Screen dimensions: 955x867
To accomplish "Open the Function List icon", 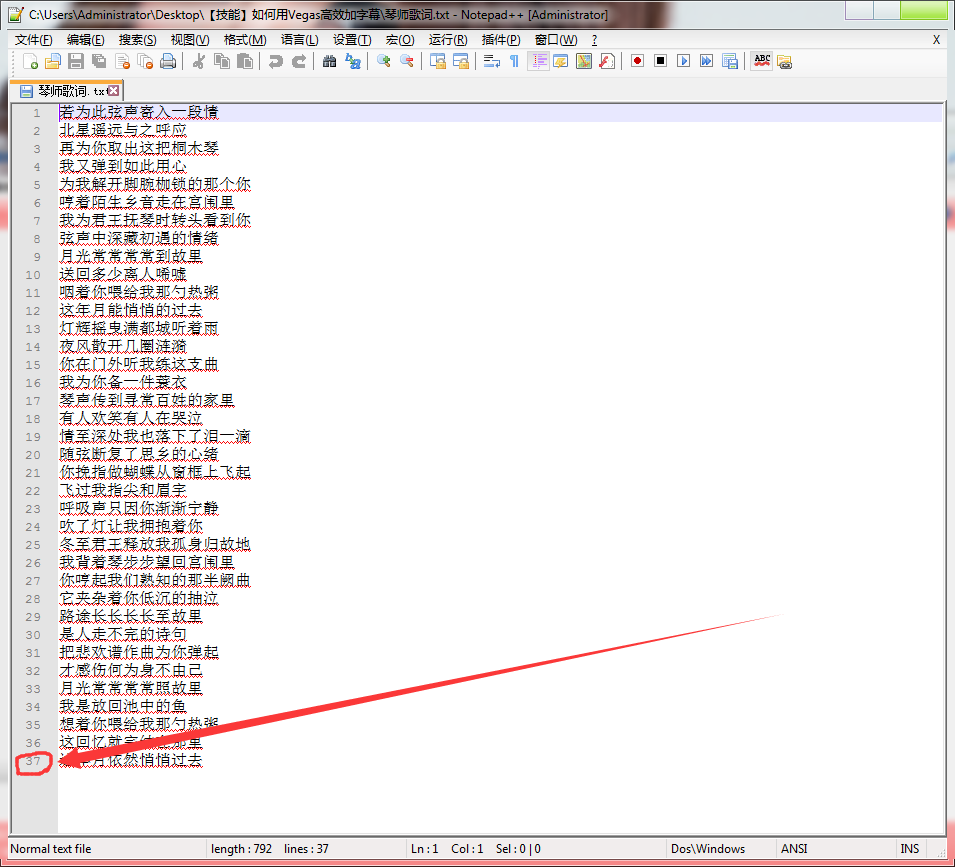I will coord(607,61).
